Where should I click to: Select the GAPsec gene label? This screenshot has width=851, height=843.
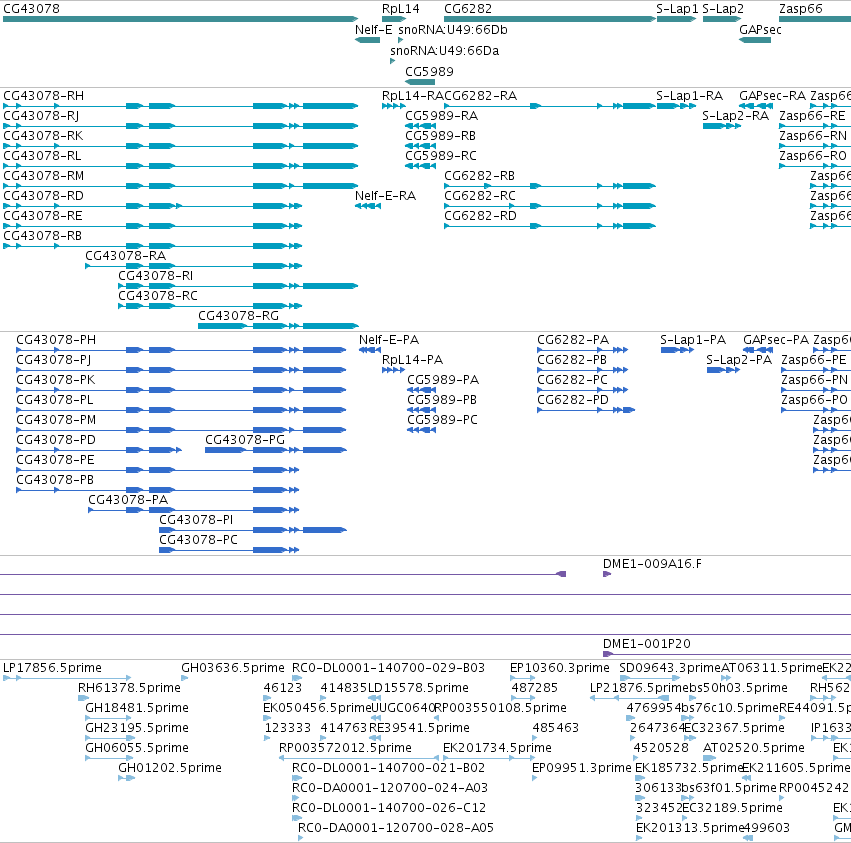tap(760, 30)
